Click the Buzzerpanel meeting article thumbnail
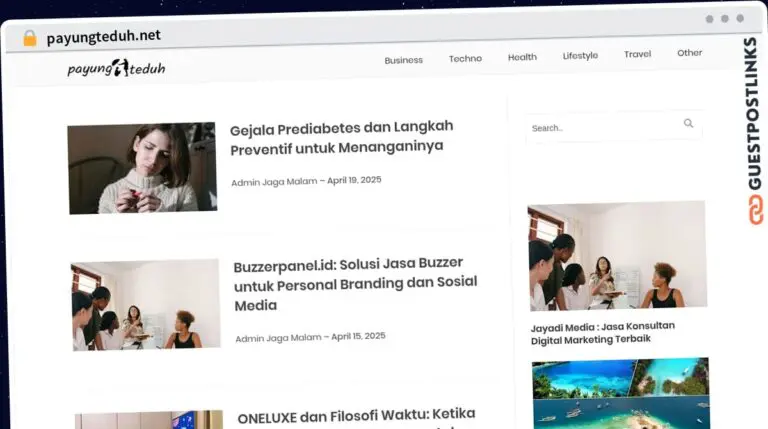768x429 pixels. [146, 304]
